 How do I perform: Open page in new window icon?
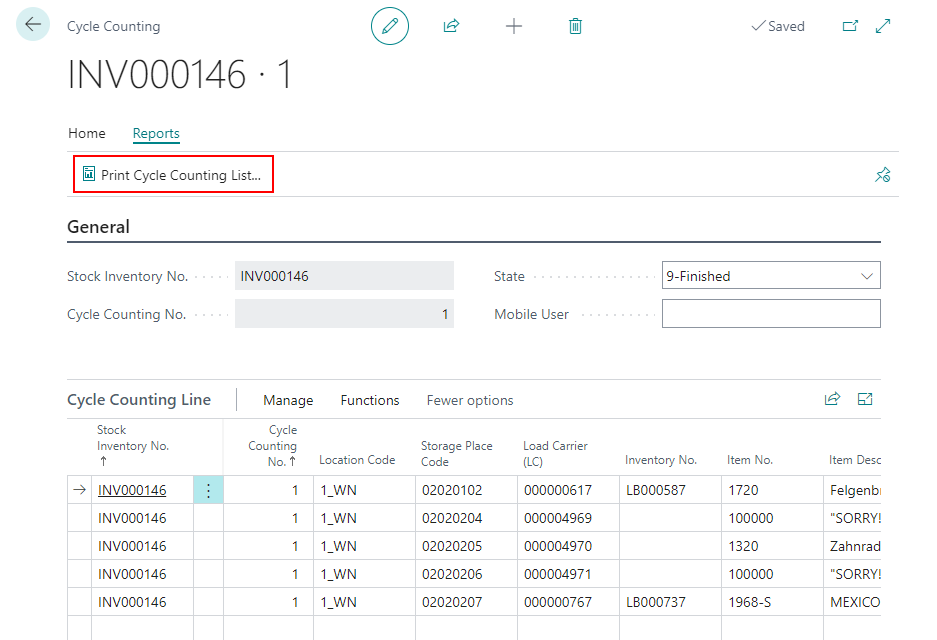pyautogui.click(x=850, y=26)
